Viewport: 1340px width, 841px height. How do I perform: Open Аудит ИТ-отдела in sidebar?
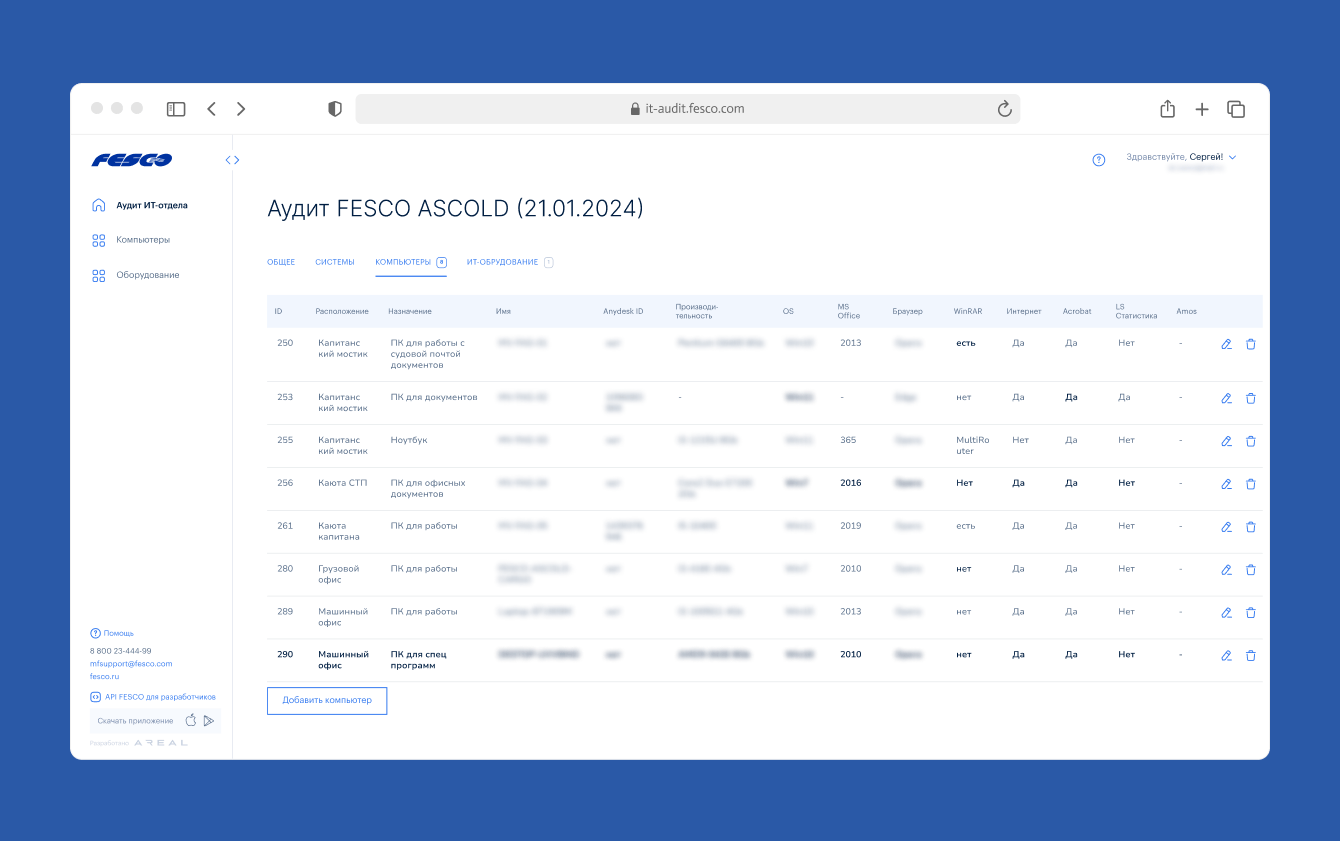pos(140,205)
